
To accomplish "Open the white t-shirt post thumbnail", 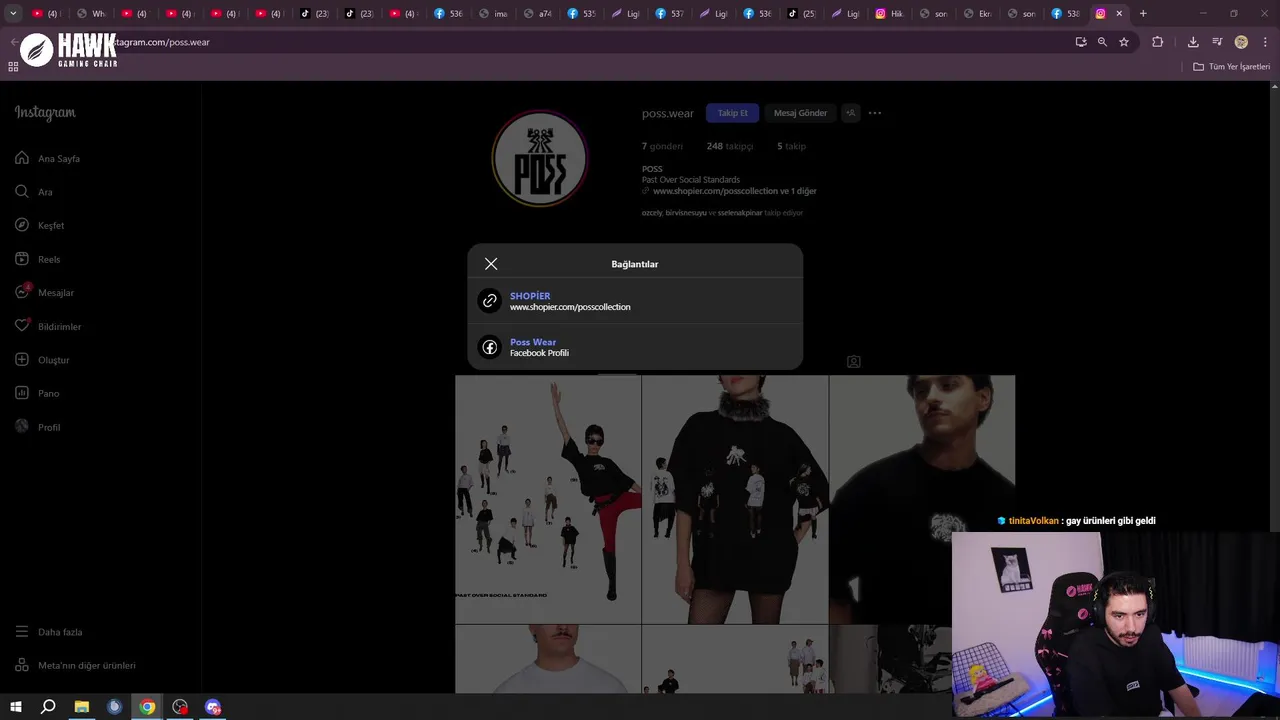I will pyautogui.click(x=548, y=659).
